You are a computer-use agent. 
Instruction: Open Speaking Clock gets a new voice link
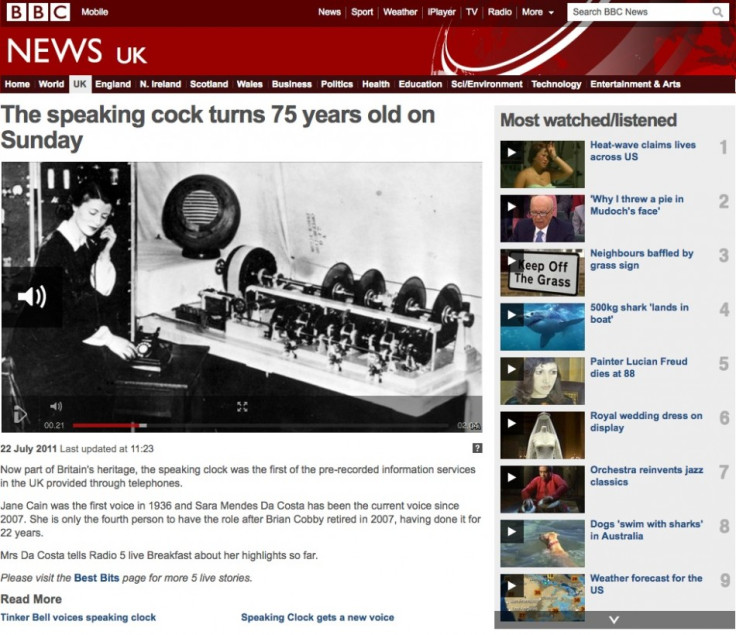(317, 617)
